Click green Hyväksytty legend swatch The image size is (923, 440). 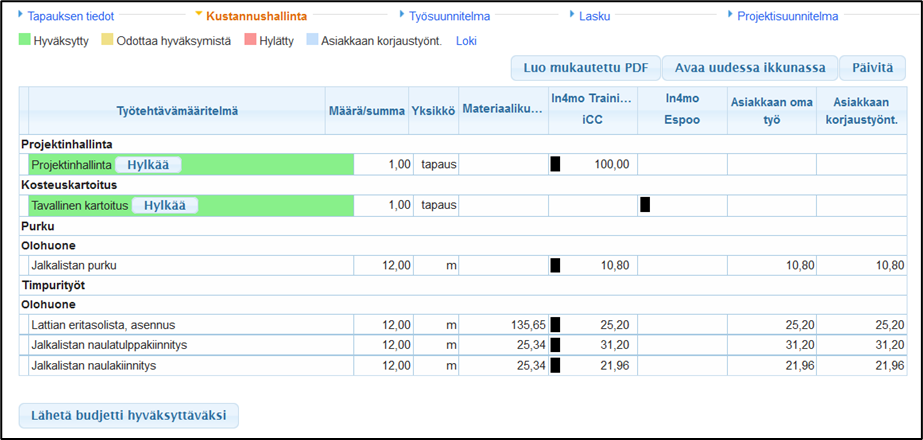tap(25, 41)
